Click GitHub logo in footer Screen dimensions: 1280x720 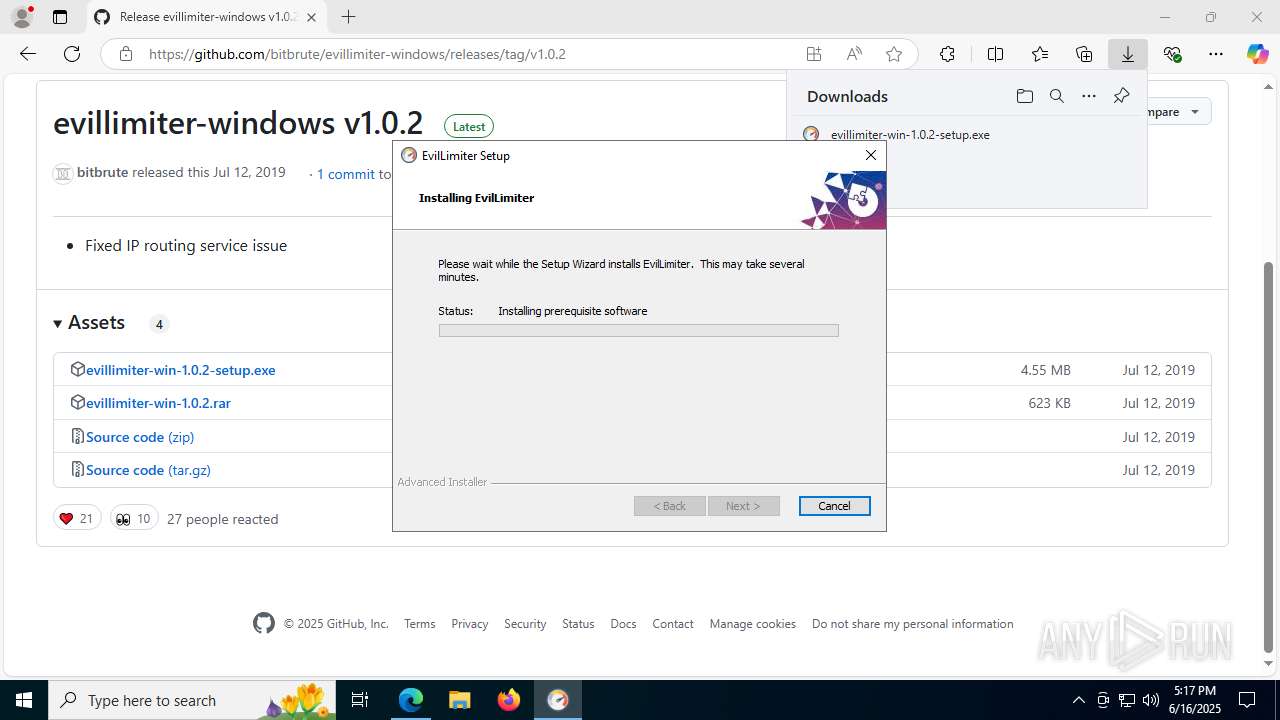coord(263,623)
